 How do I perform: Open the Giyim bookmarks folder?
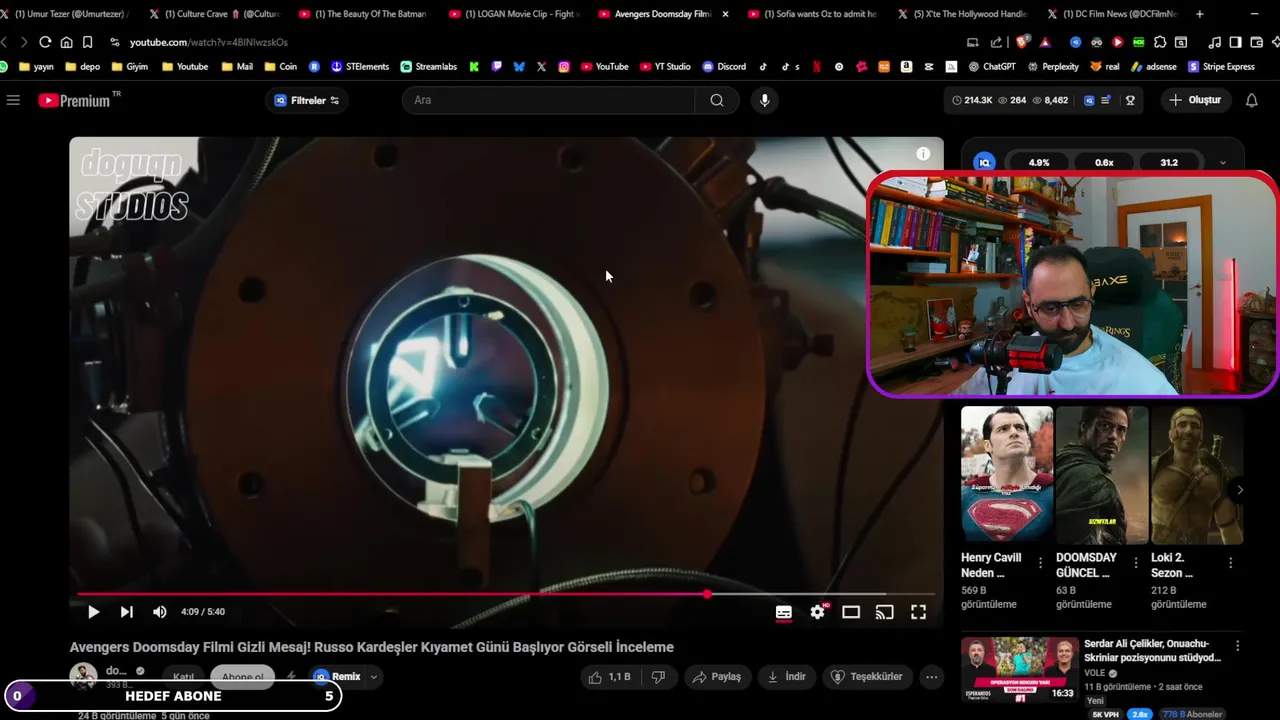click(130, 67)
